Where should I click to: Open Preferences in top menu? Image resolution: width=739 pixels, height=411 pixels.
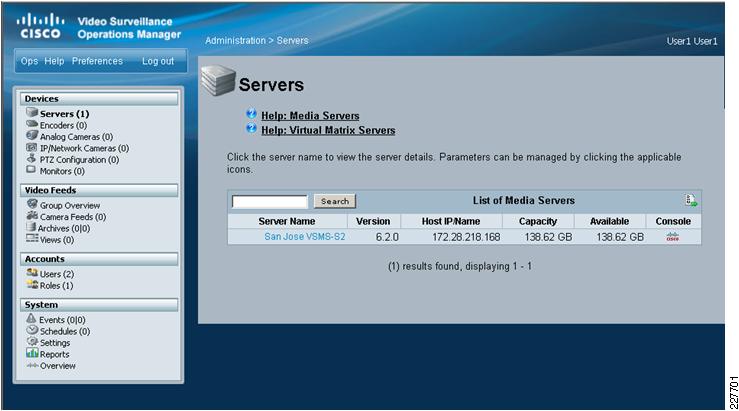97,61
